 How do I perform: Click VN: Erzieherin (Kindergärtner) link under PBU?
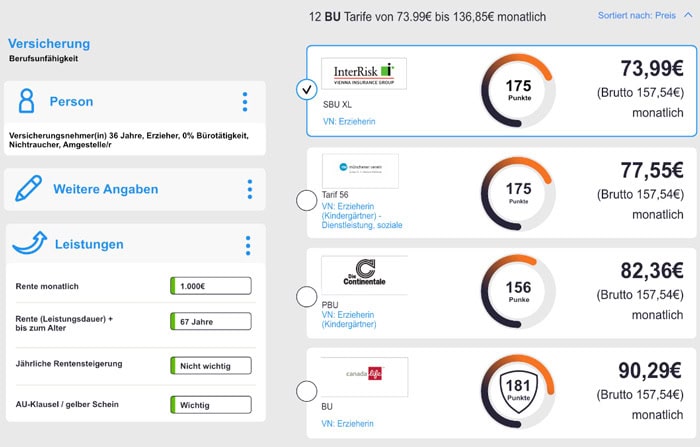pos(349,319)
